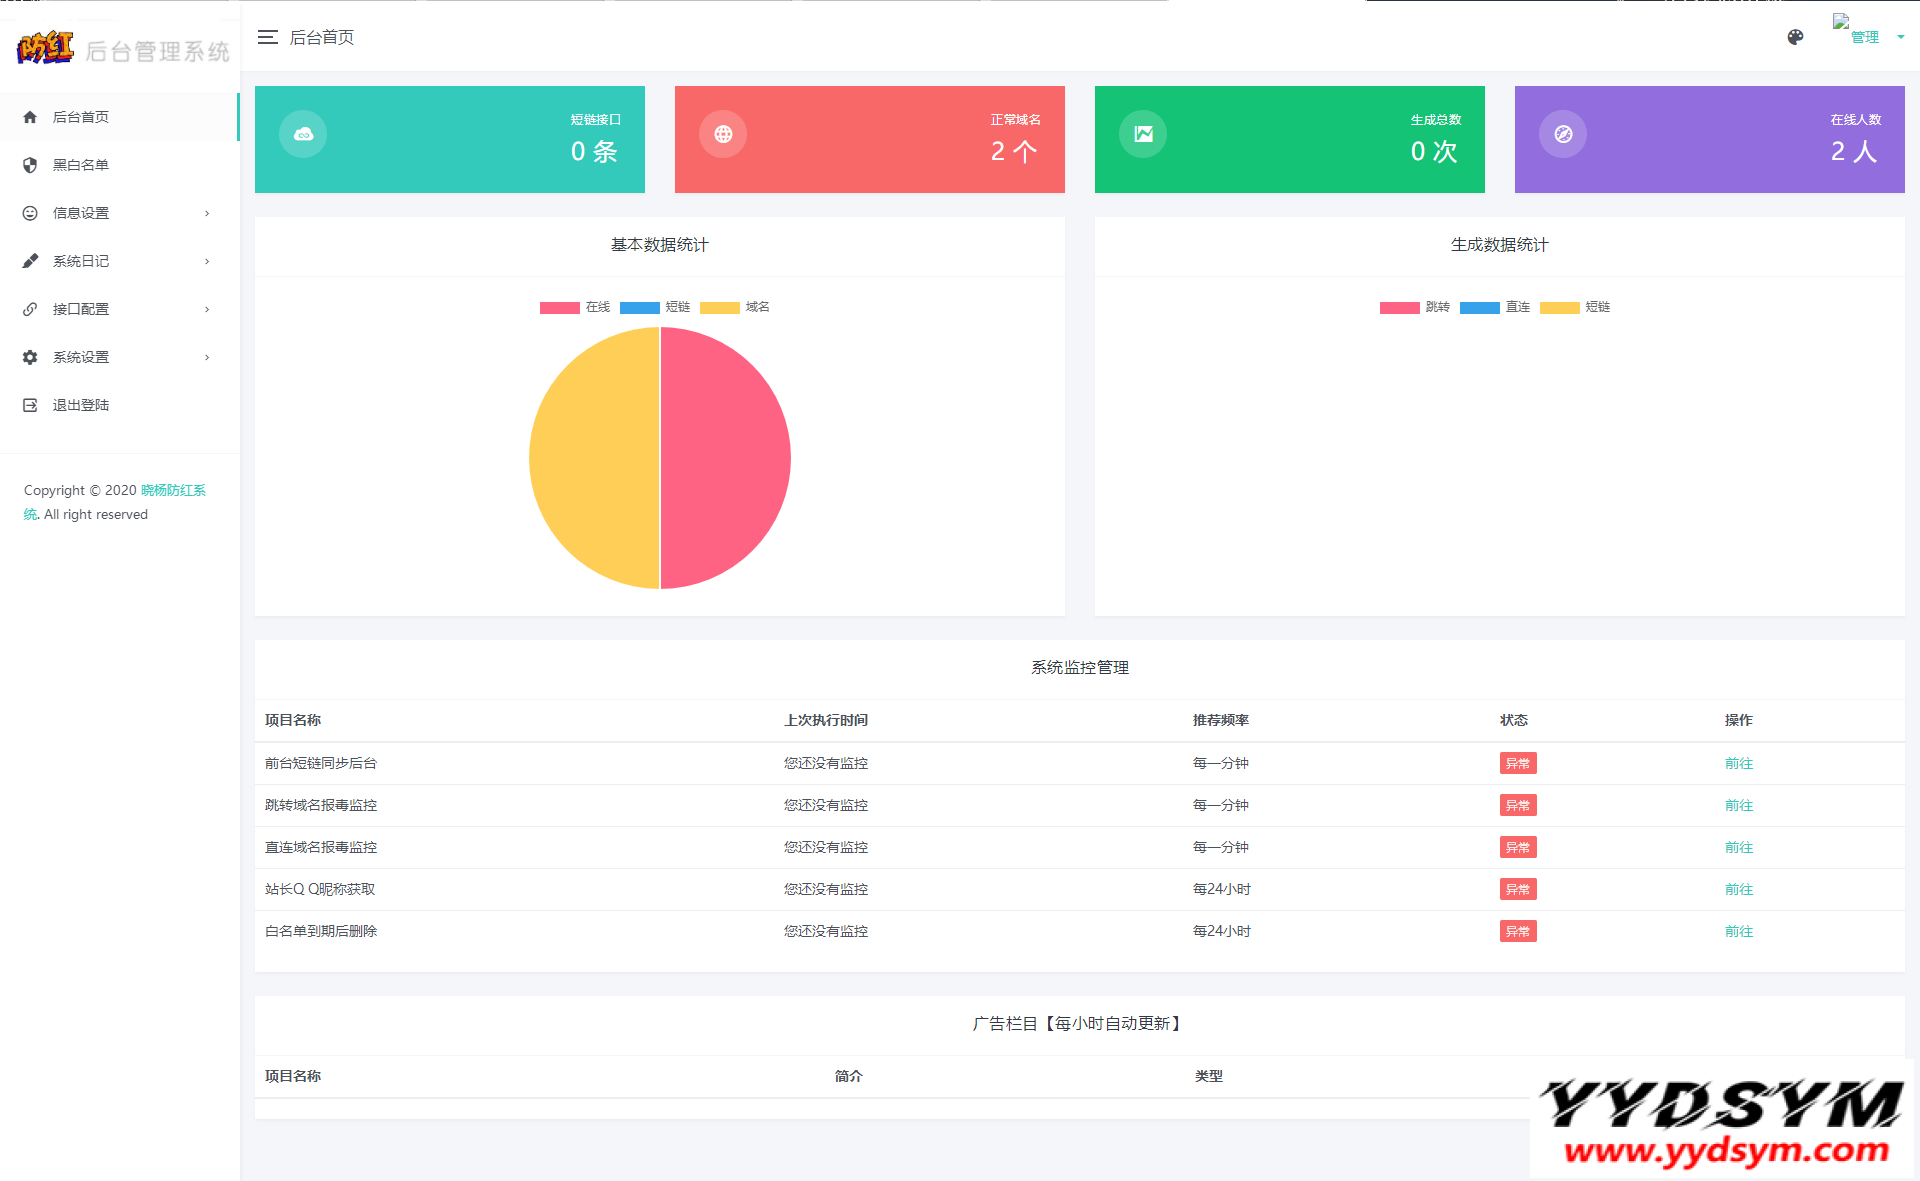Click the gear icon beside 系统设置

[x=30, y=357]
